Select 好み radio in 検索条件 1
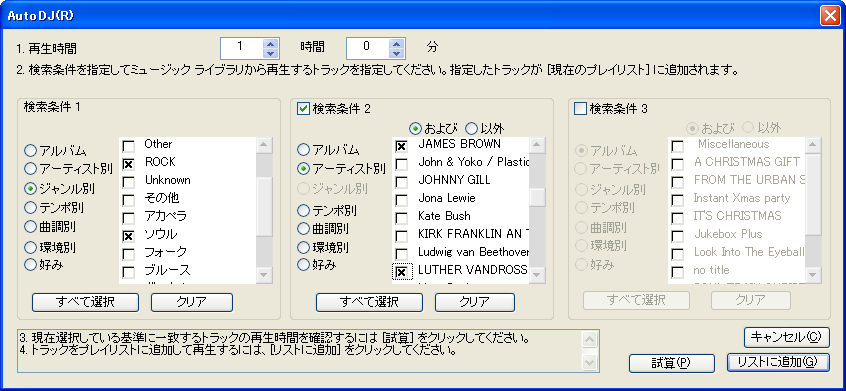The height and width of the screenshot is (391, 846). tap(31, 265)
